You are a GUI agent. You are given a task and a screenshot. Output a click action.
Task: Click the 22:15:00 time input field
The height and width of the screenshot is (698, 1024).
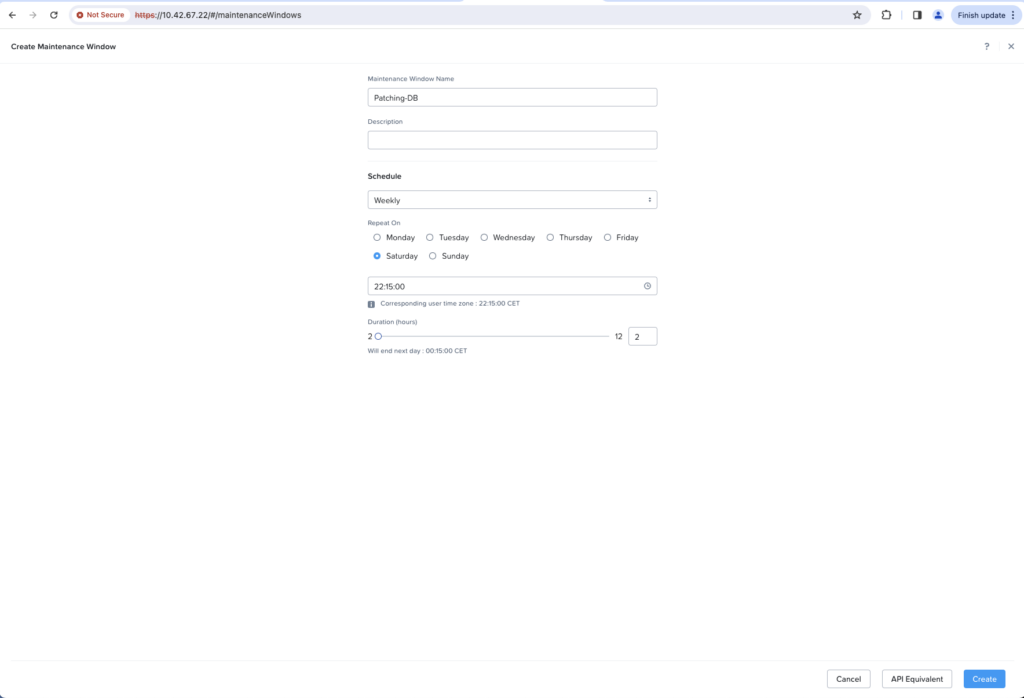[512, 286]
